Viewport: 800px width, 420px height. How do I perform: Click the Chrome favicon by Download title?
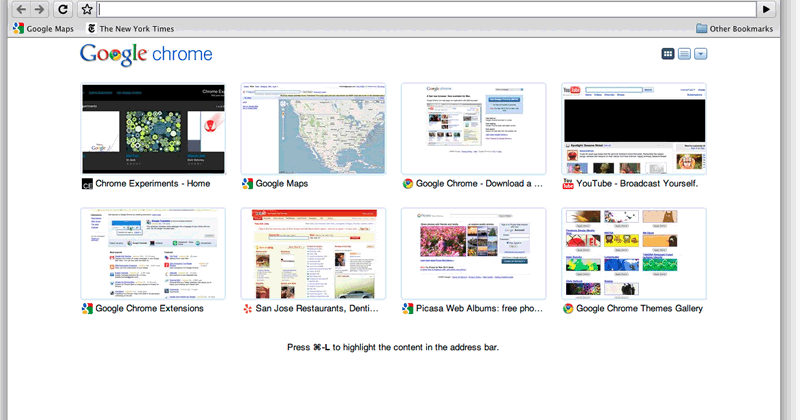408,184
